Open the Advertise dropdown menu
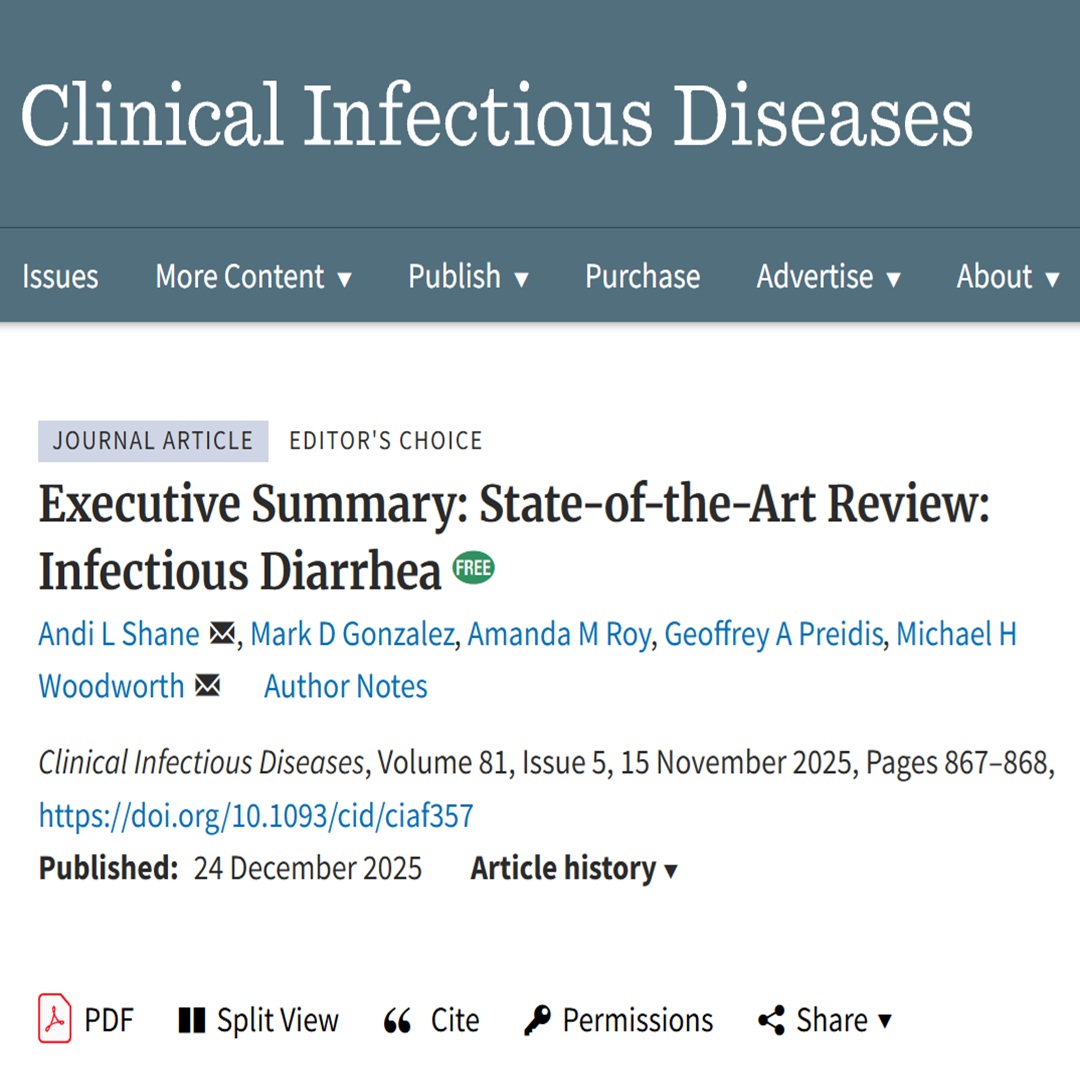This screenshot has width=1080, height=1080. (x=828, y=276)
